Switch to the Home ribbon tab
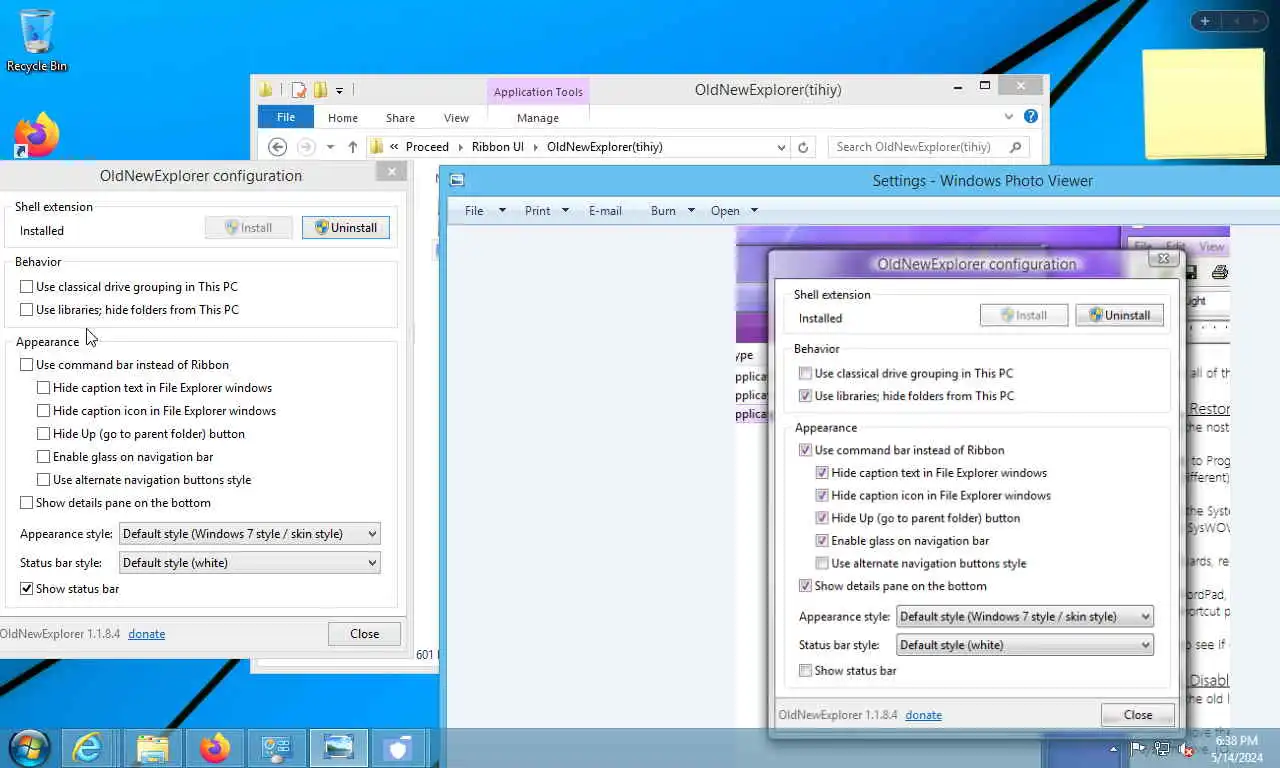 point(343,118)
